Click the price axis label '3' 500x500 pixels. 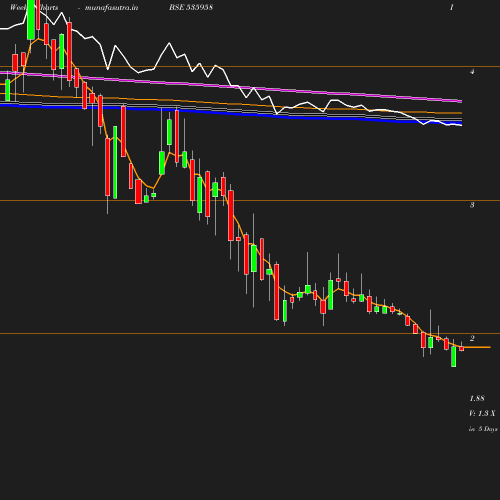(x=472, y=205)
